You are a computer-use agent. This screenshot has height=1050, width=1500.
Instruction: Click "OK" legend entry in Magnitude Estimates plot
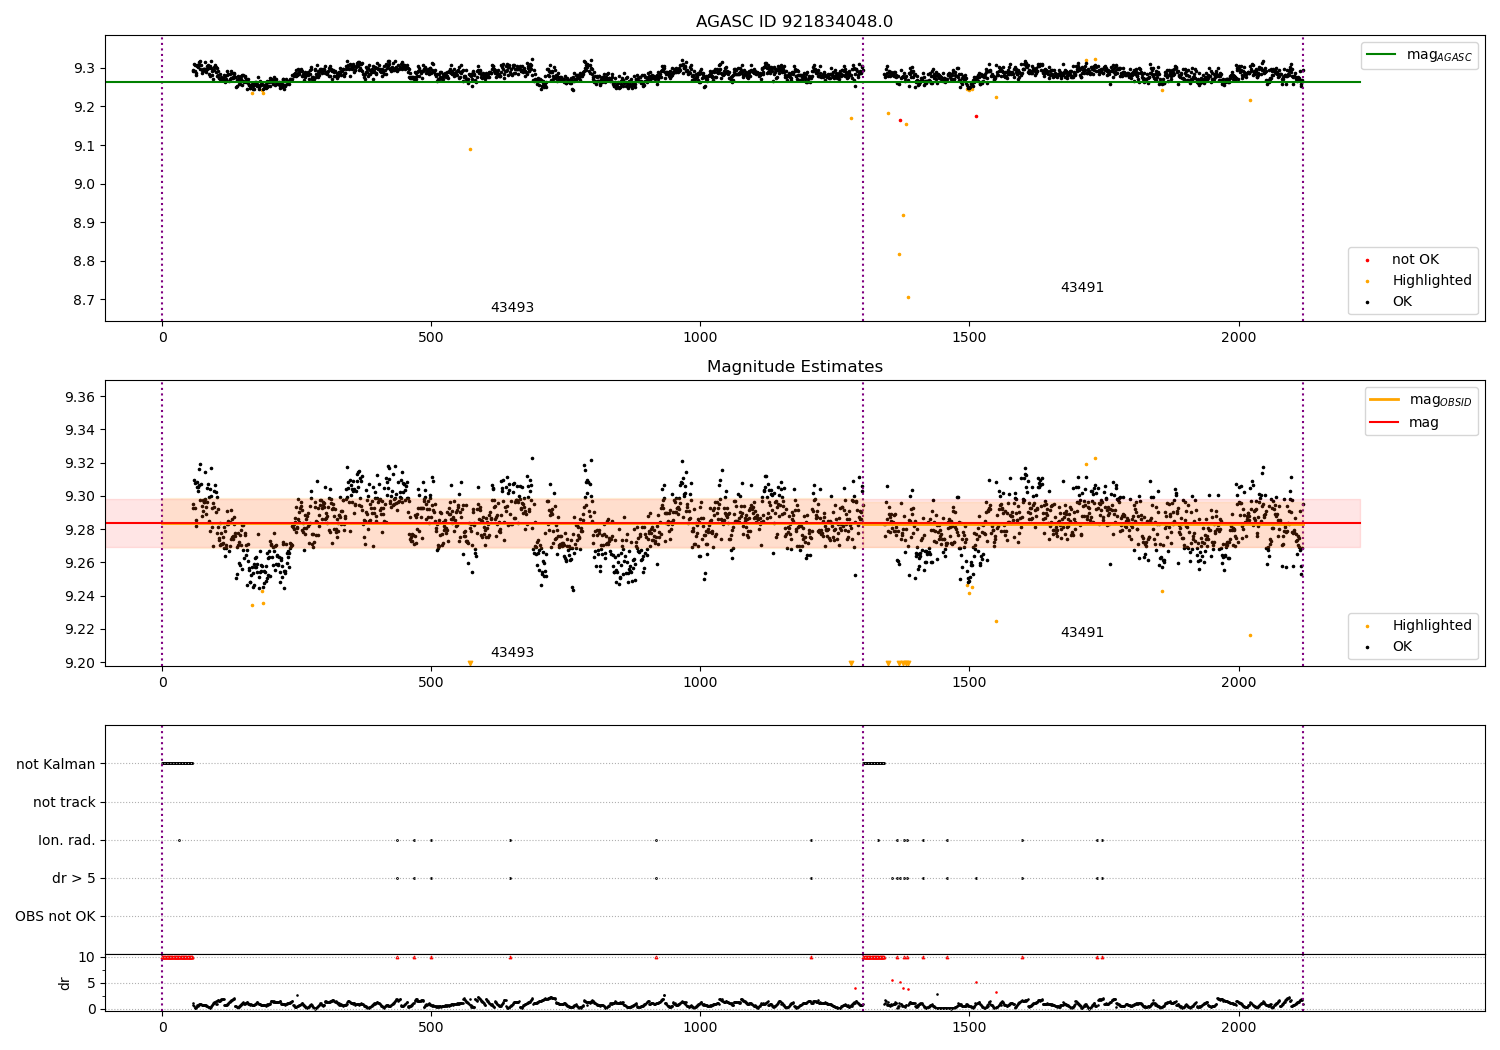tap(1389, 647)
